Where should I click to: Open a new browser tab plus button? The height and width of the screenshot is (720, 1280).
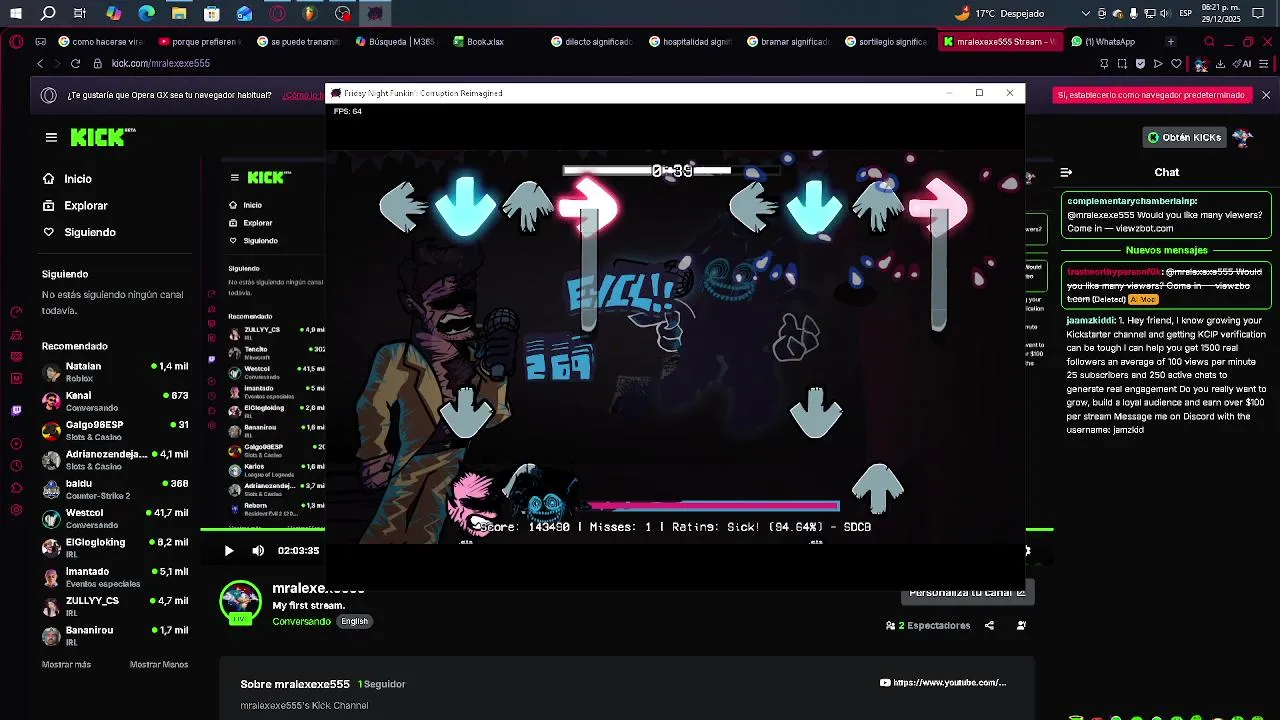tap(1170, 42)
